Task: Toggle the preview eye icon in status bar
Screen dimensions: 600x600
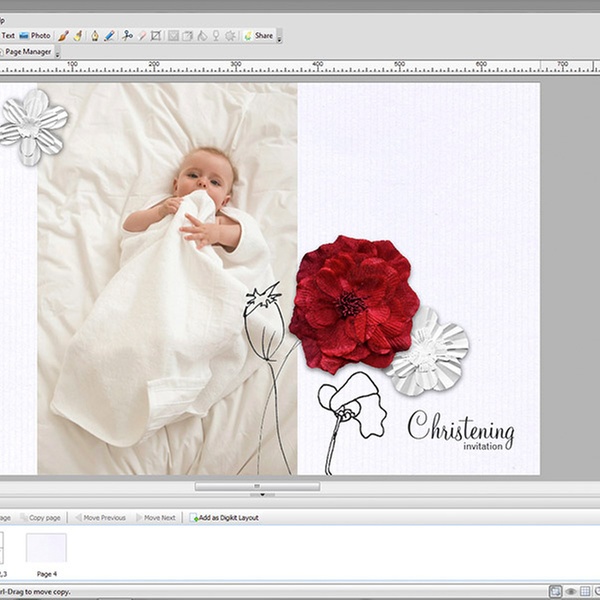Action: (571, 591)
